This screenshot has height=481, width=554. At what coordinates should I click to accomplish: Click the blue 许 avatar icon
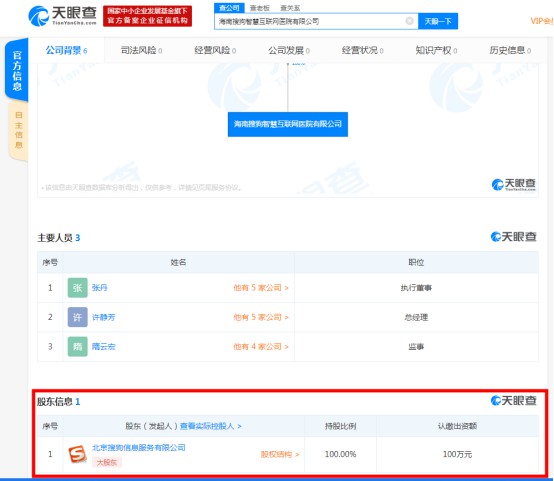point(77,317)
